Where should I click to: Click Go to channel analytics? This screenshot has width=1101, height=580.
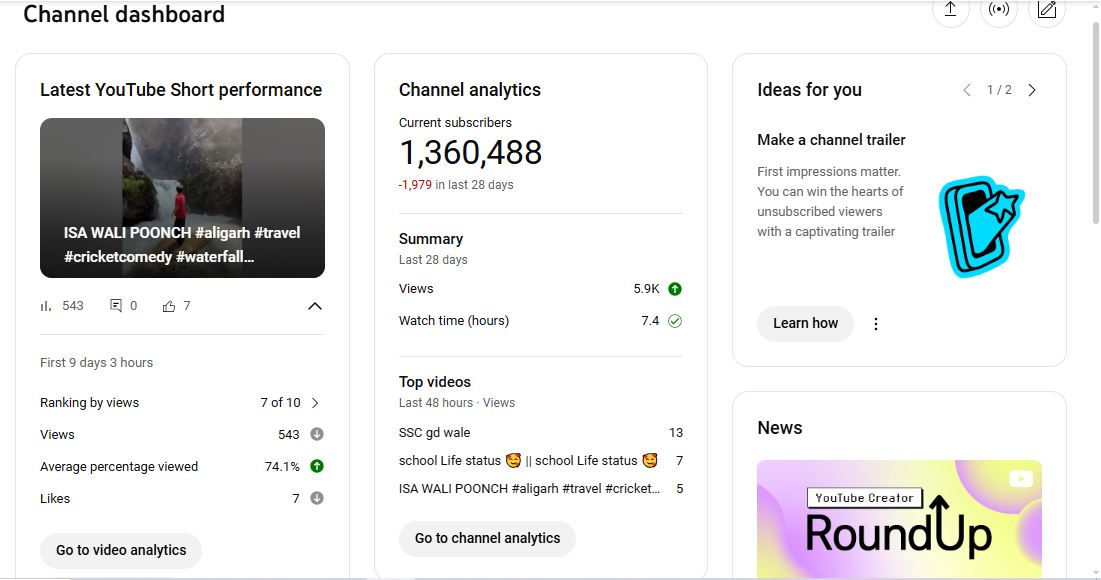[x=487, y=539]
